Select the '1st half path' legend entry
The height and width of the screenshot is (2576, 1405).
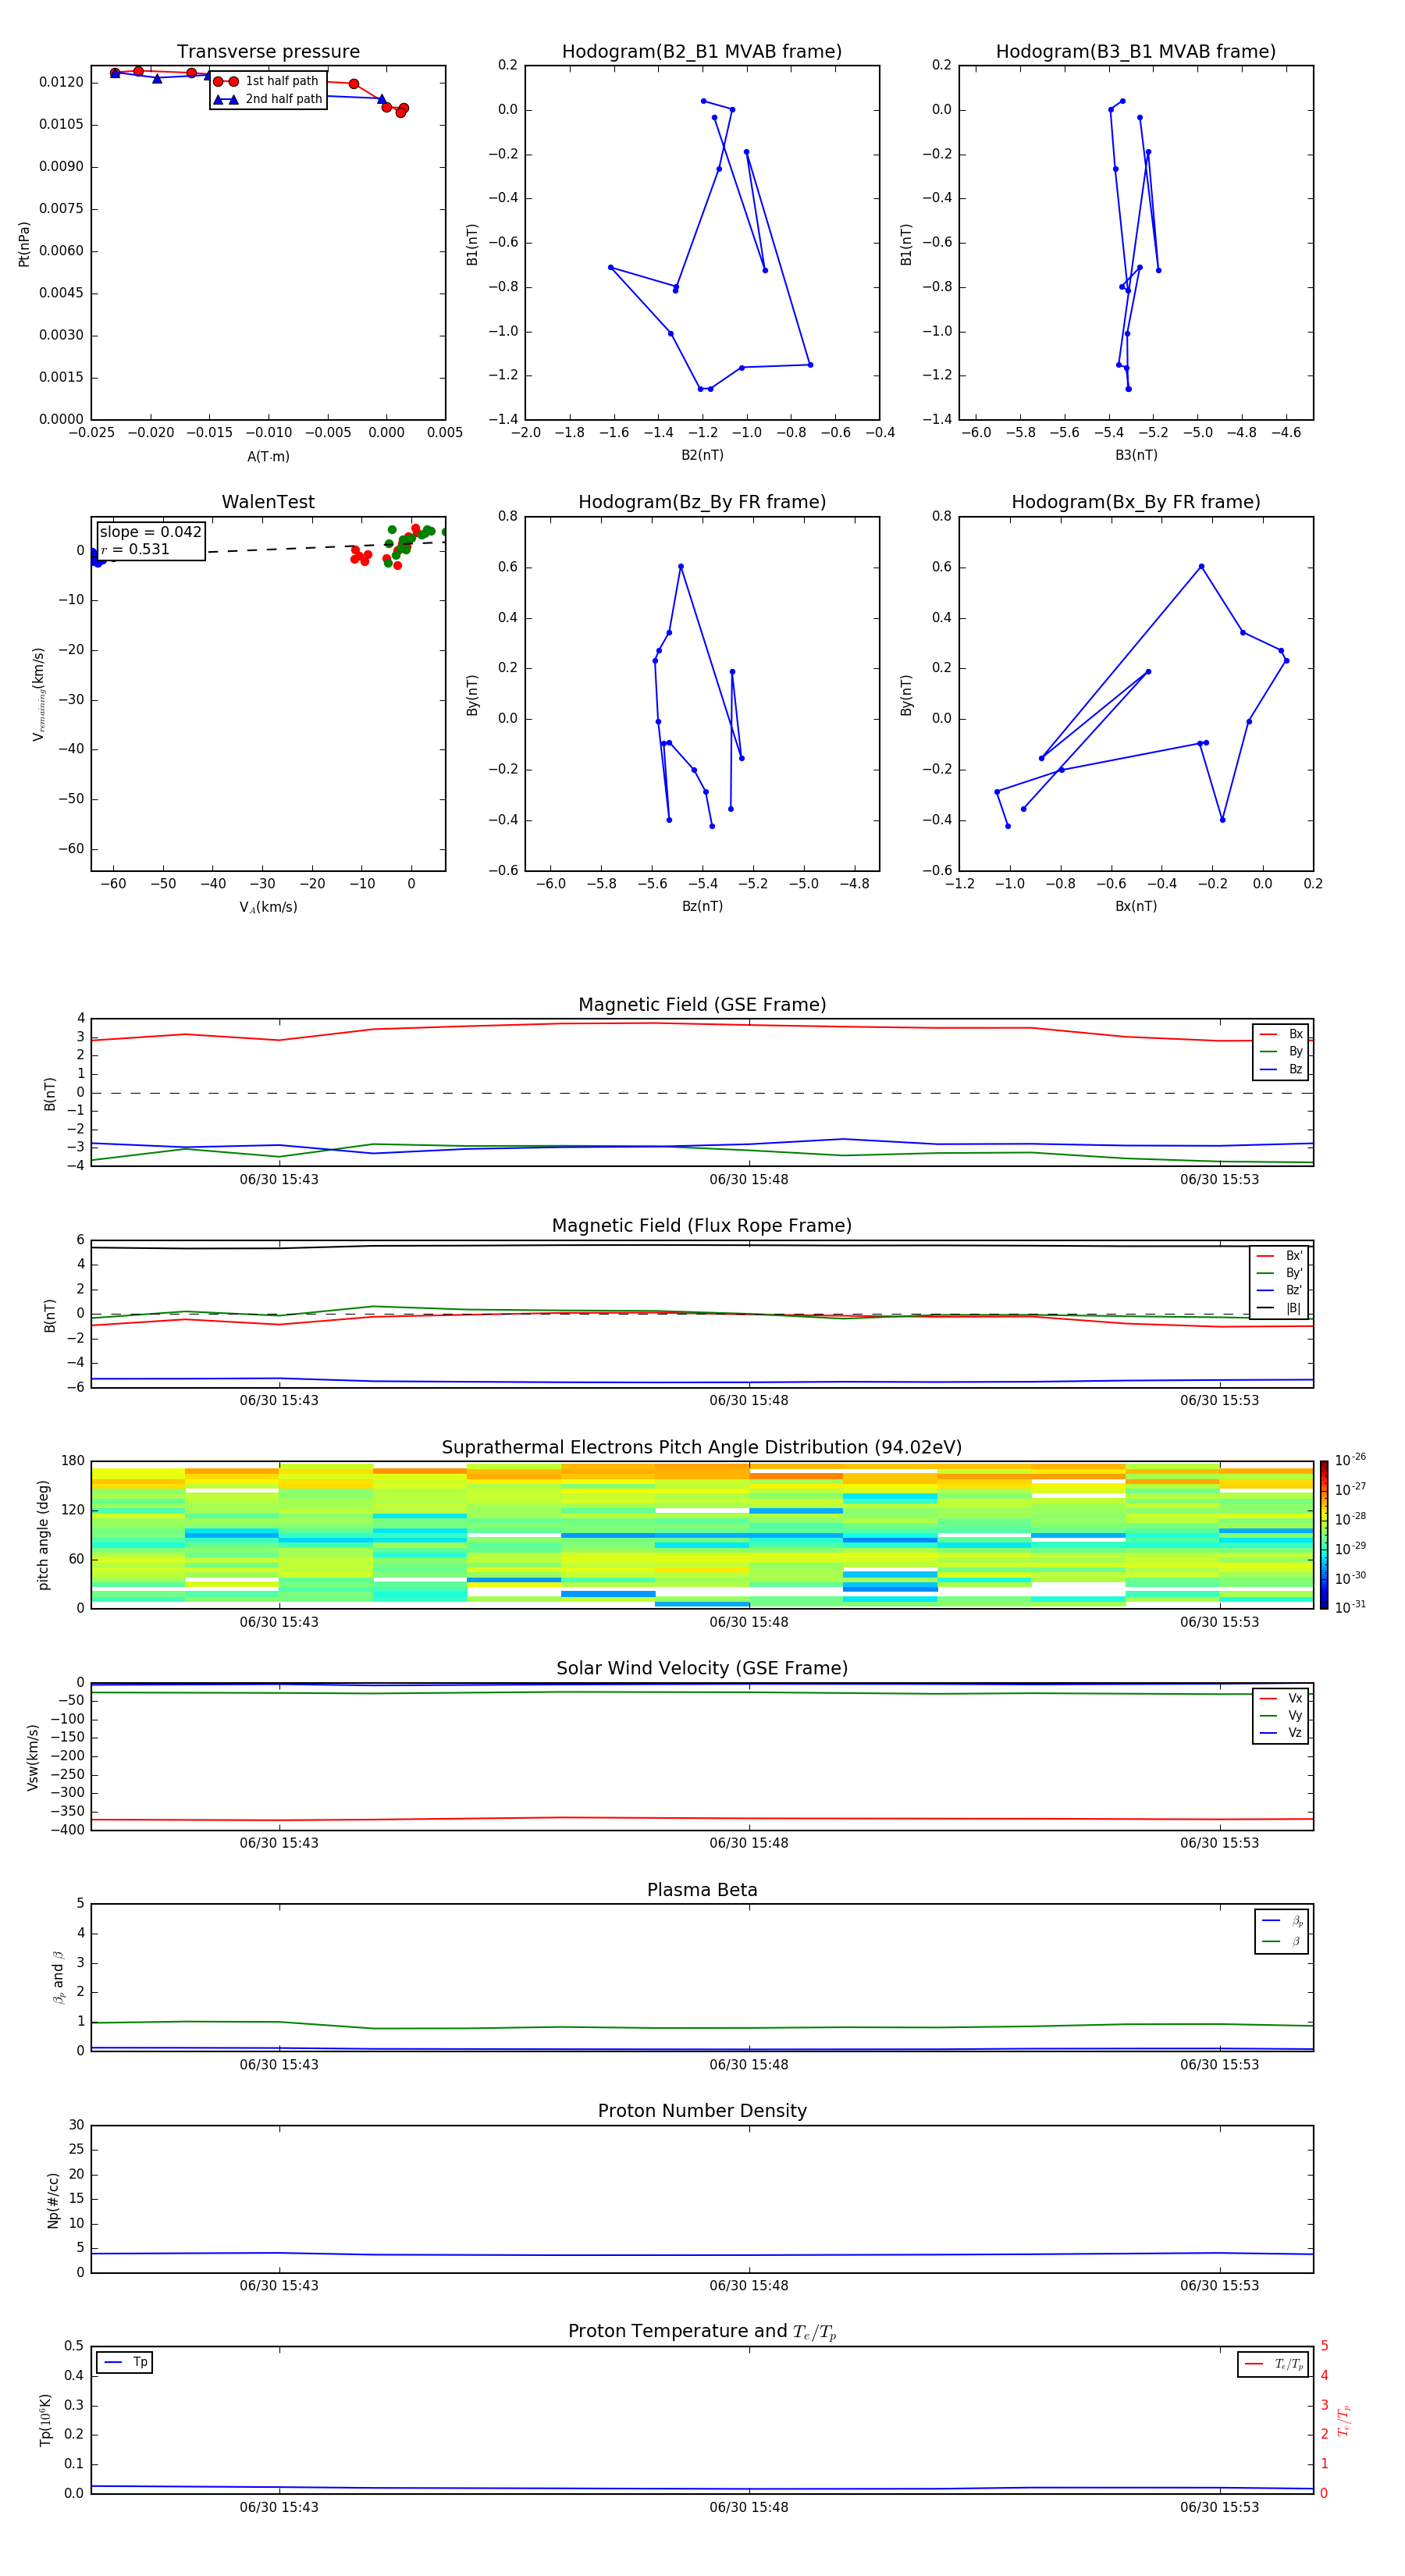[267, 81]
